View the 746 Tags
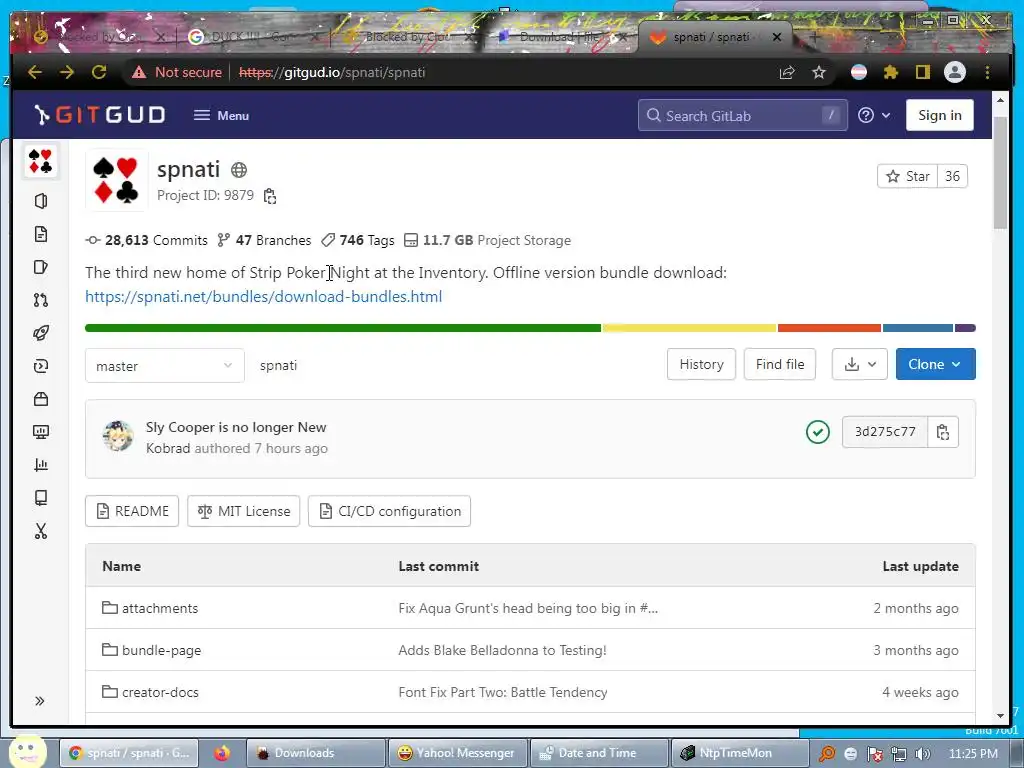 pyautogui.click(x=358, y=240)
